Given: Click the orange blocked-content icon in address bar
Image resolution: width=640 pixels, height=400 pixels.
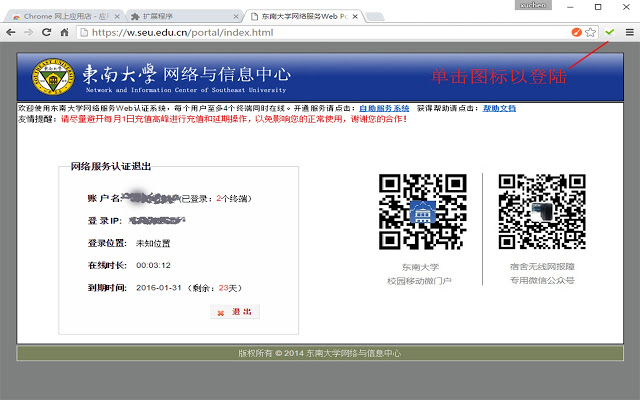Looking at the screenshot, I should (x=576, y=32).
